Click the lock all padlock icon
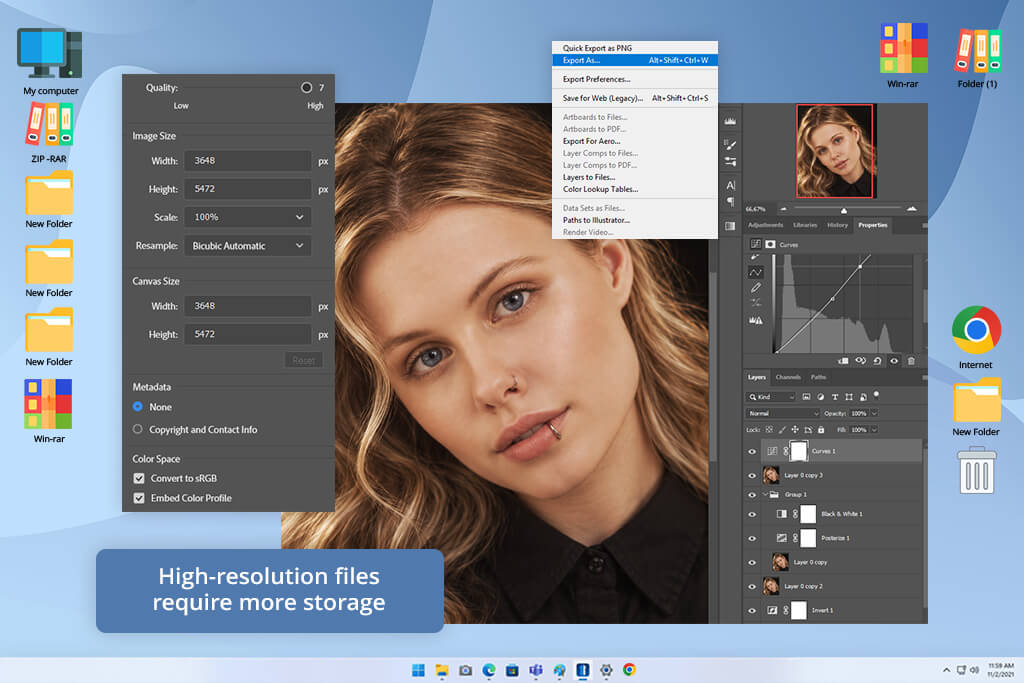The width and height of the screenshot is (1024, 683). point(821,430)
